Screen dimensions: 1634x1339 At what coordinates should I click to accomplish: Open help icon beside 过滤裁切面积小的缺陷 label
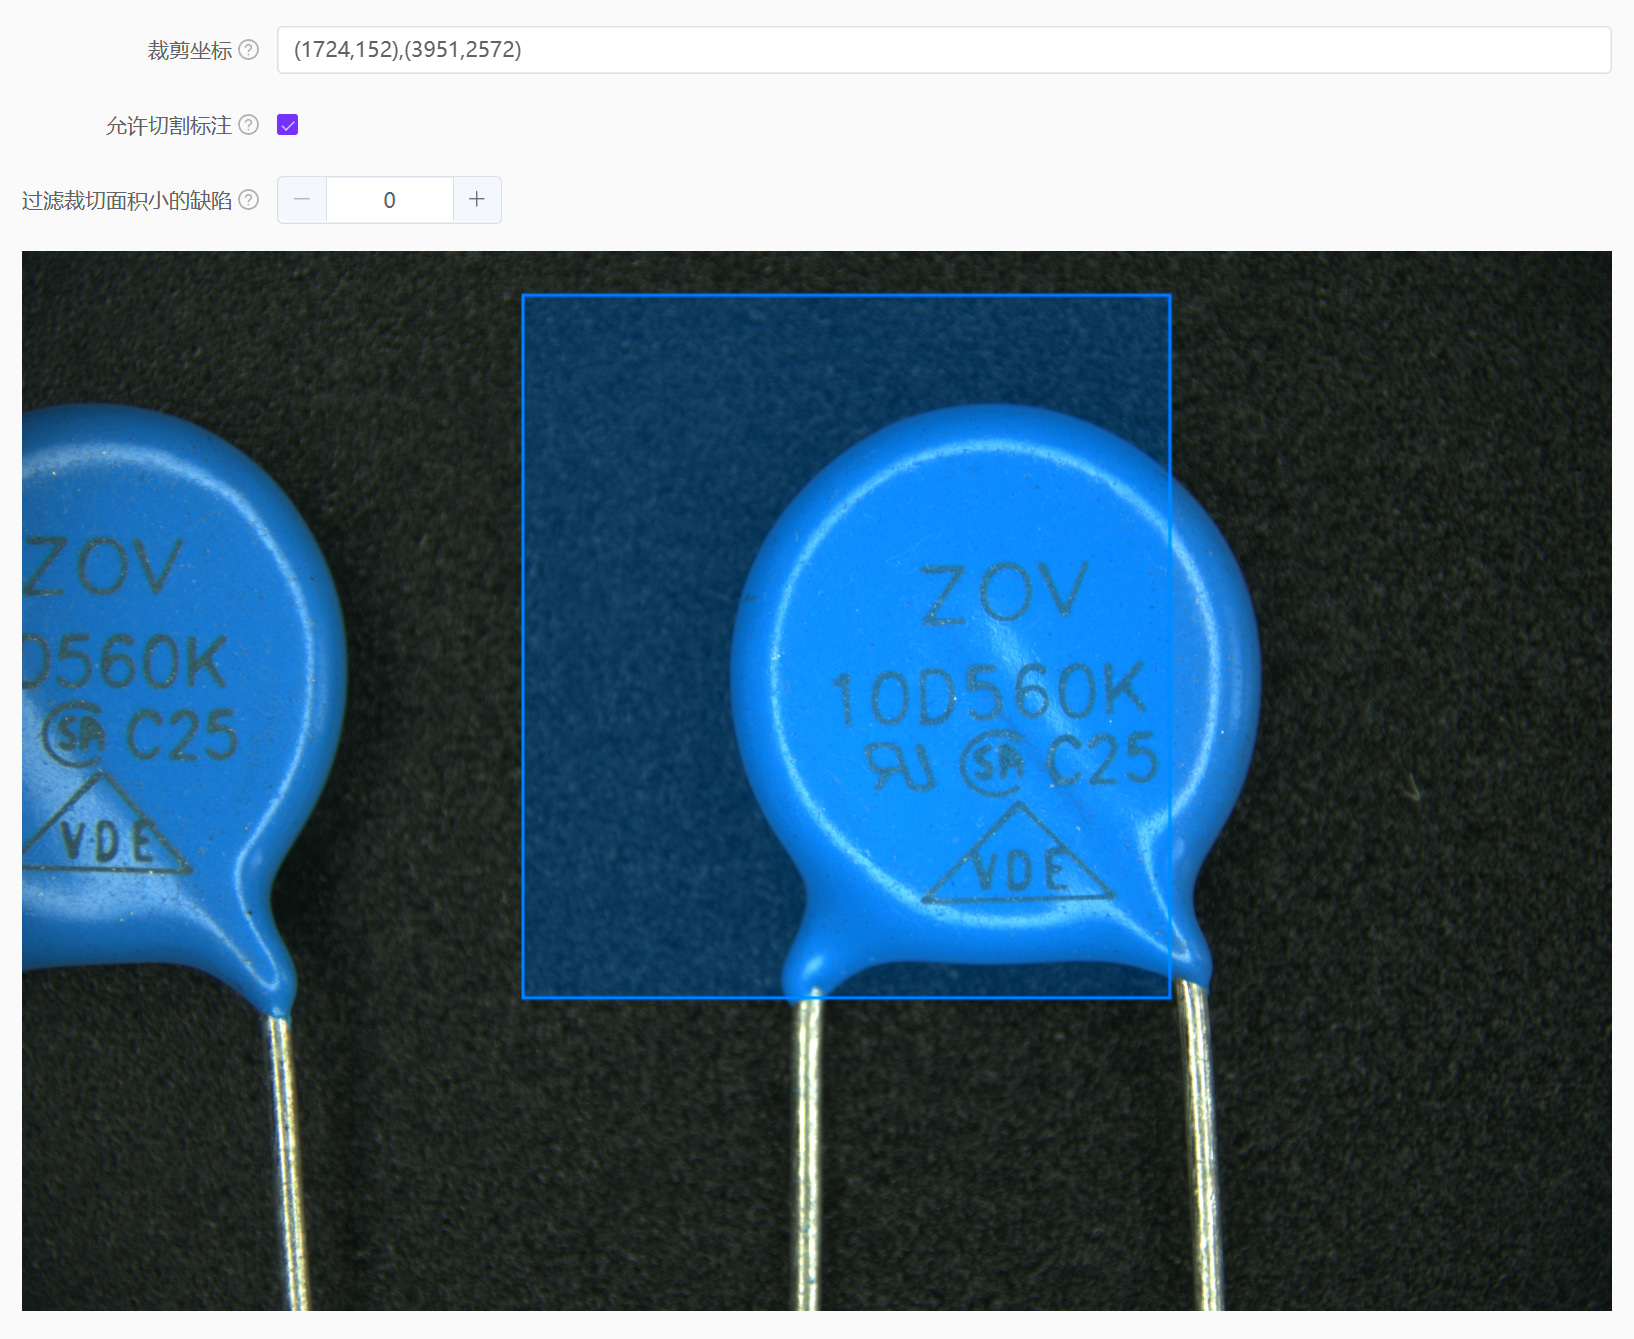[x=249, y=200]
